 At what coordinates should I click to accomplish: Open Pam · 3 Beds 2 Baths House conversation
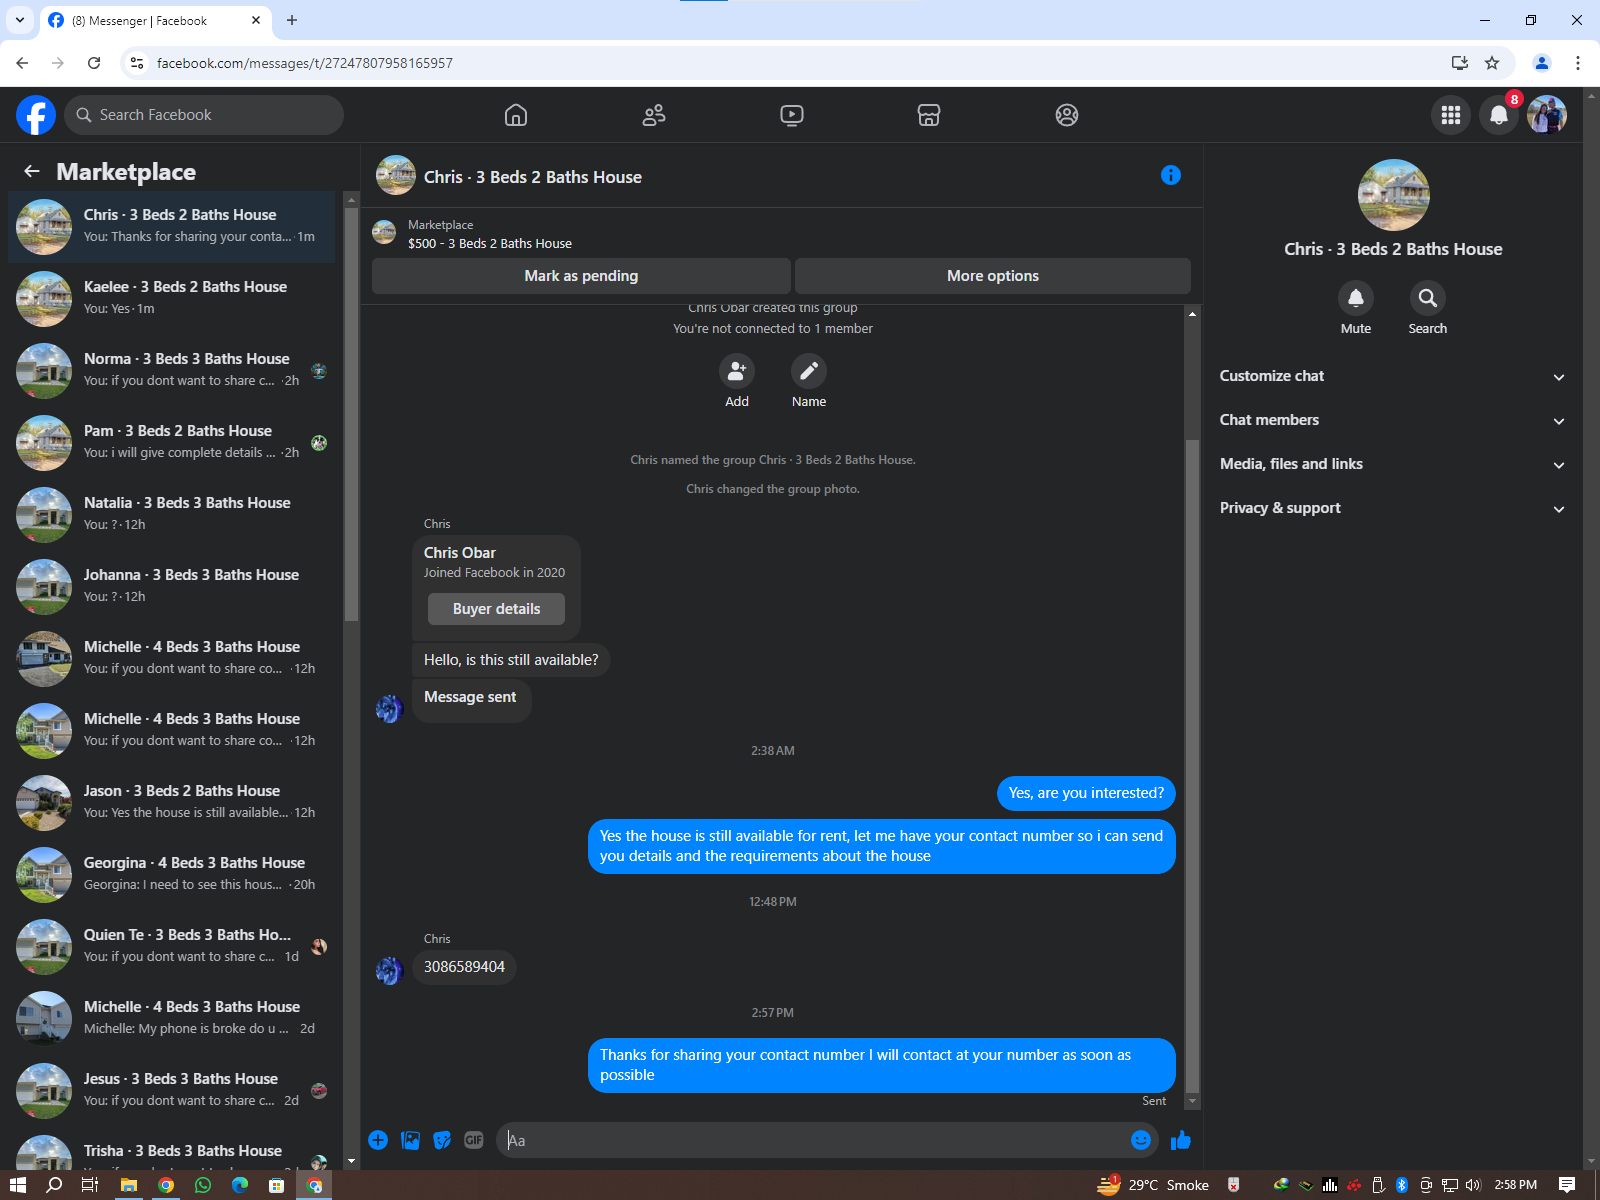(x=172, y=443)
